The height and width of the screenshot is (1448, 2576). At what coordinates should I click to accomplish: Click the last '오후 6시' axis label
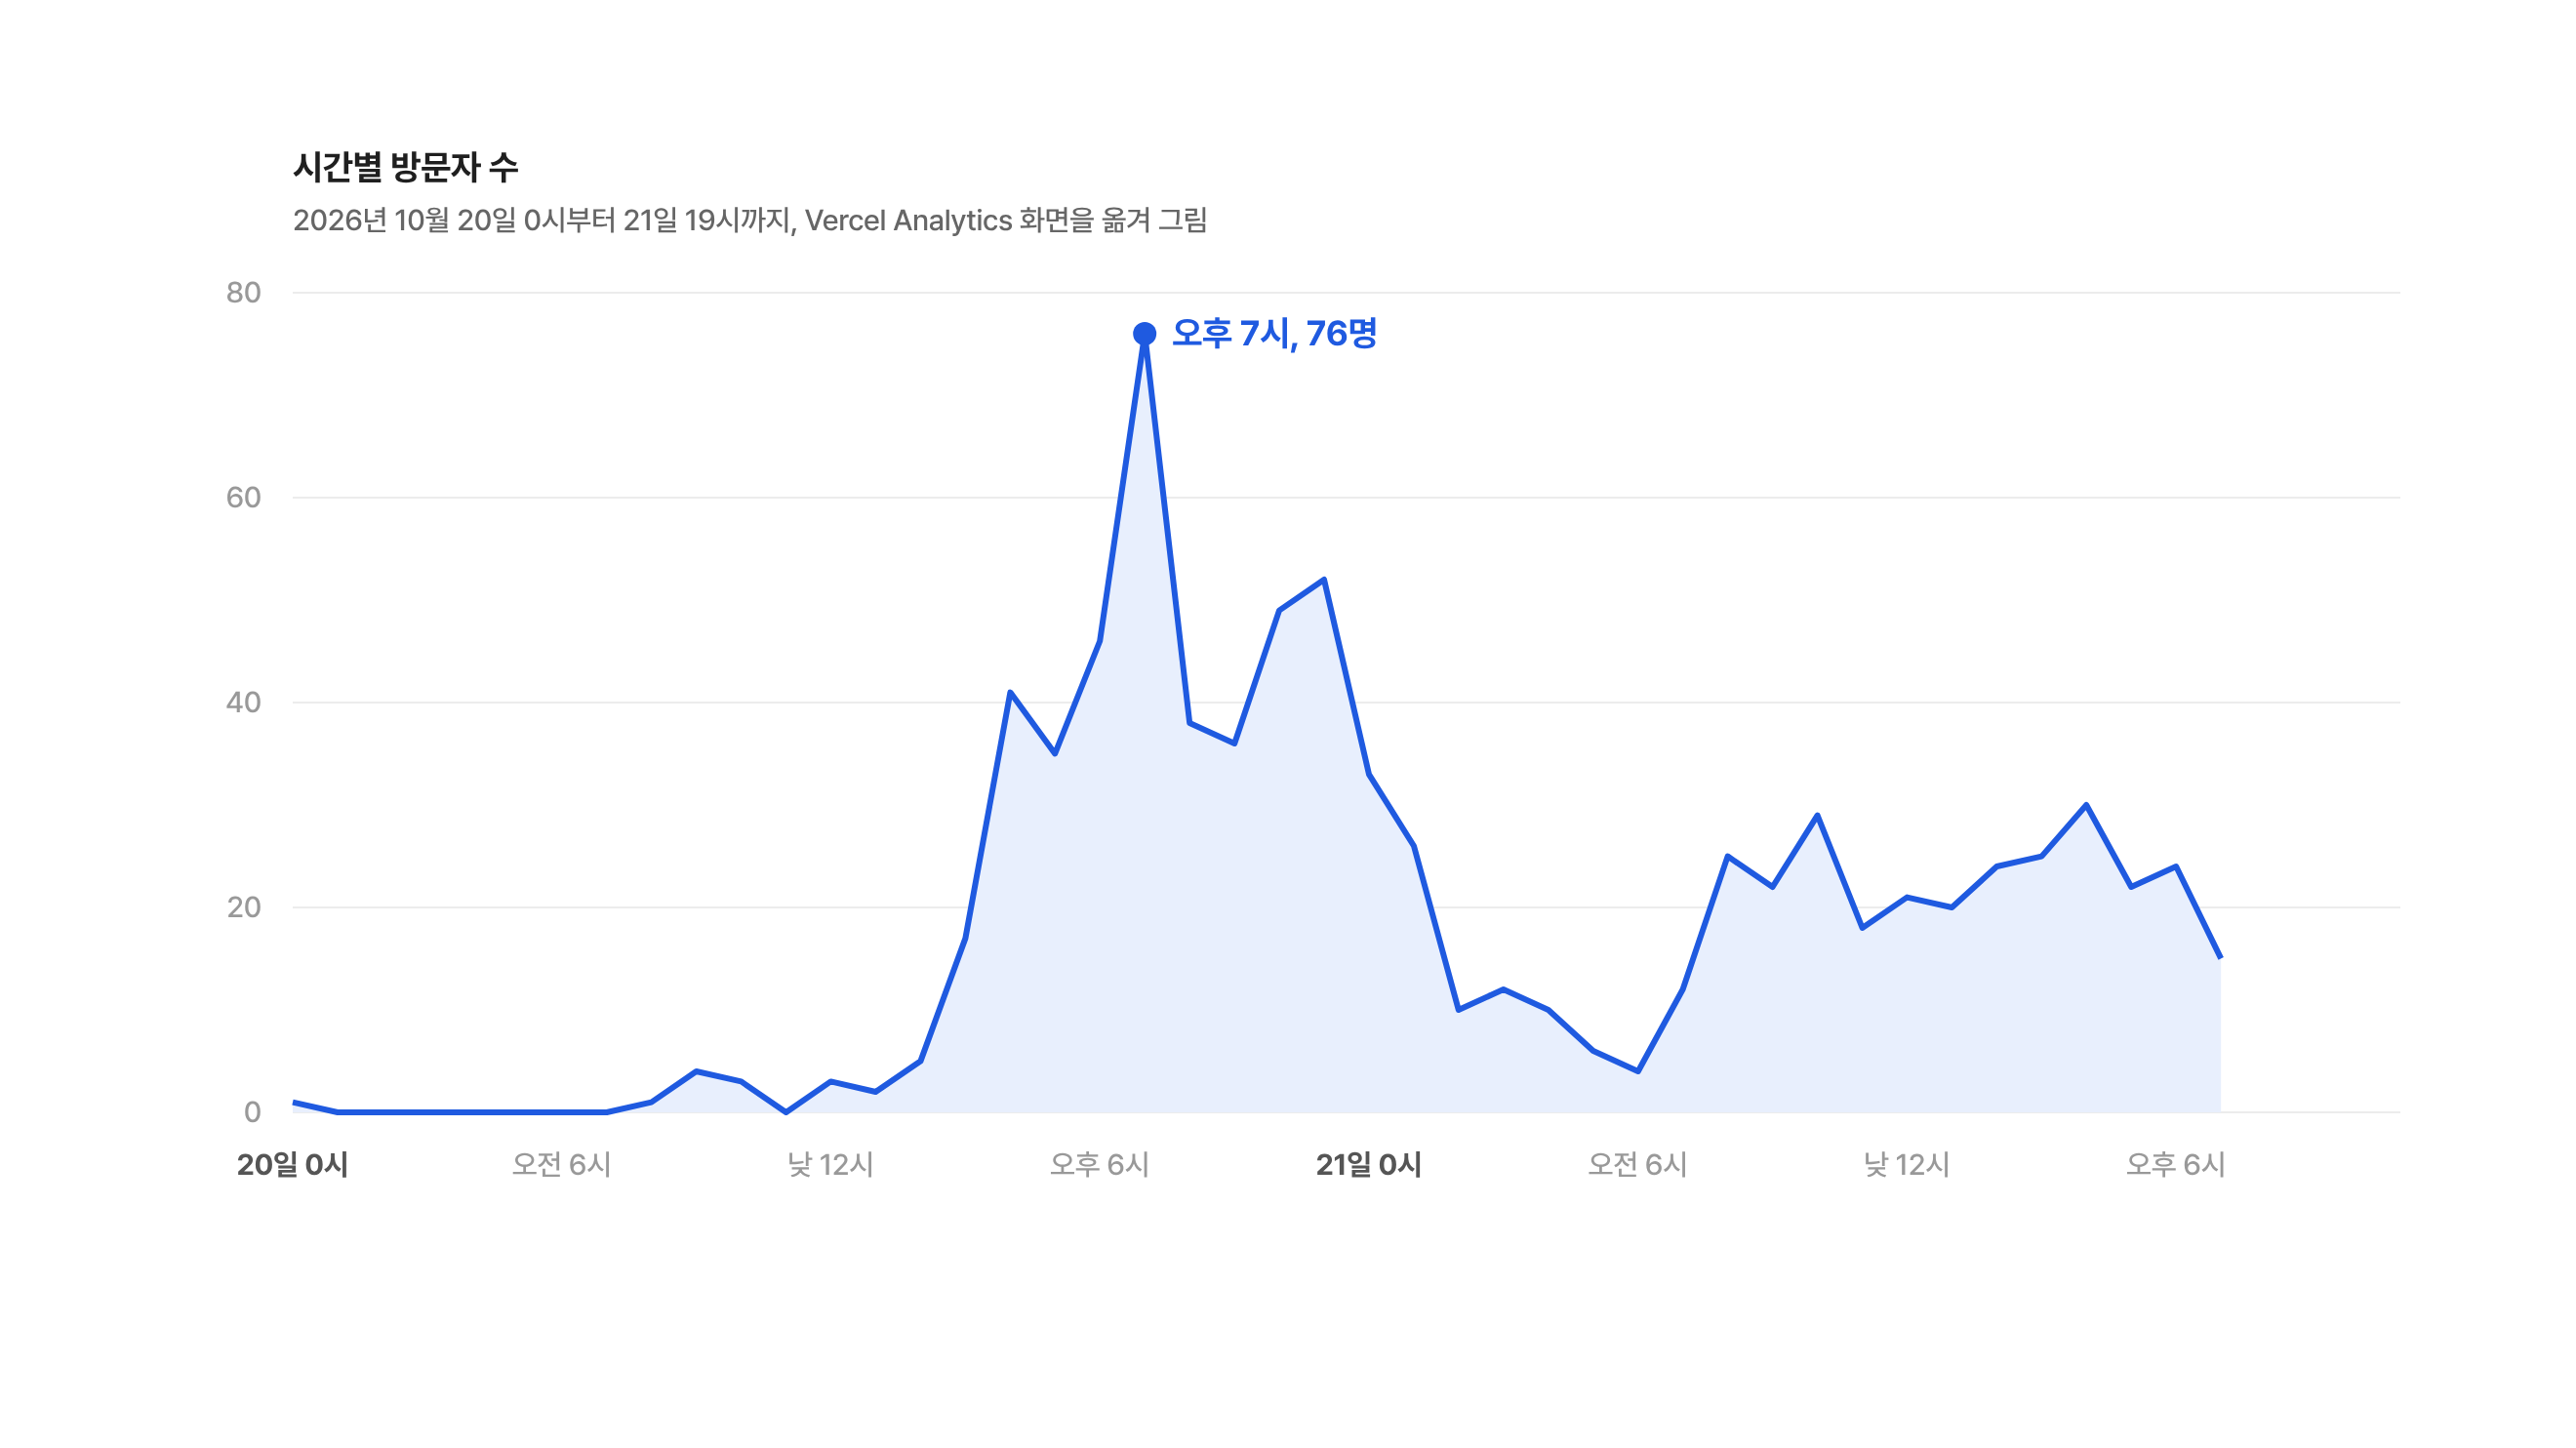2175,1164
